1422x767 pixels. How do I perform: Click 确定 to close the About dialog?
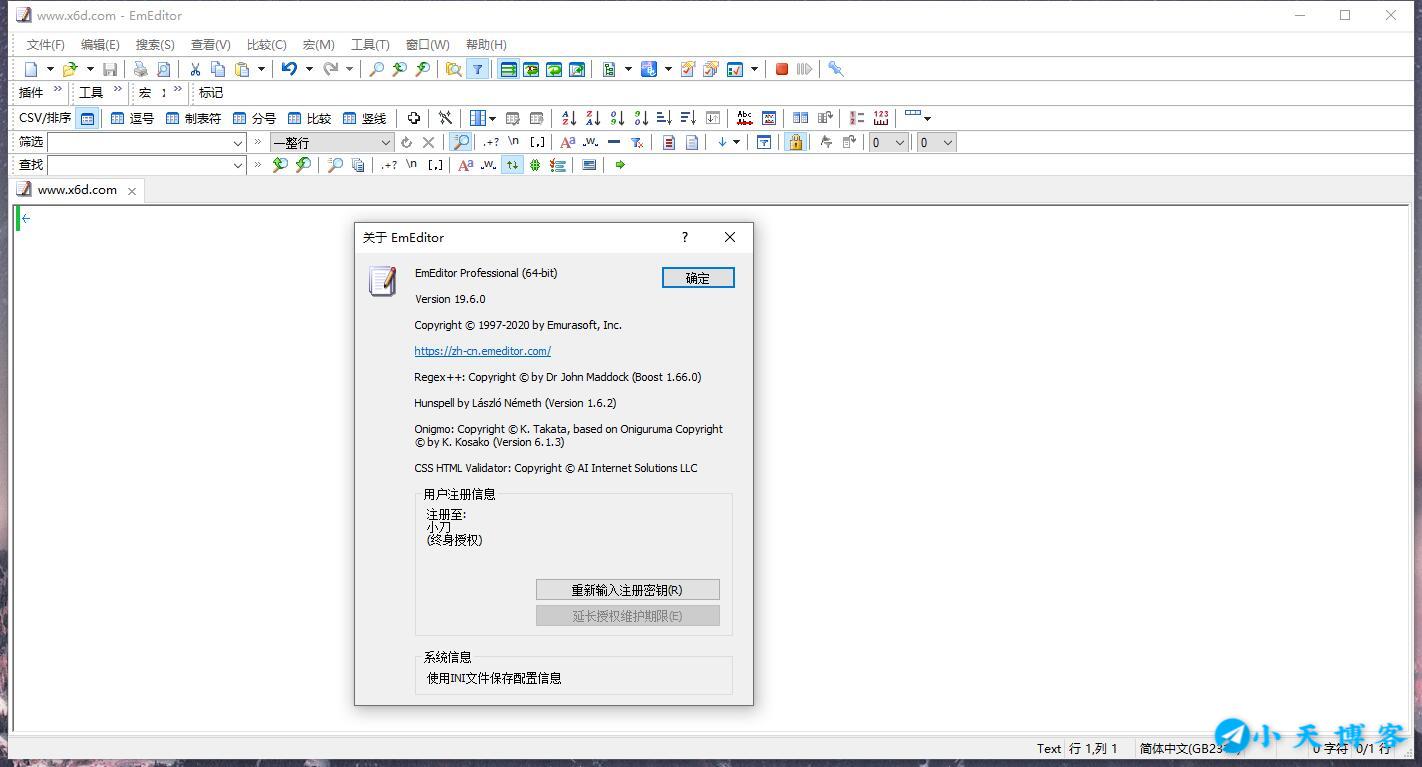[x=698, y=278]
